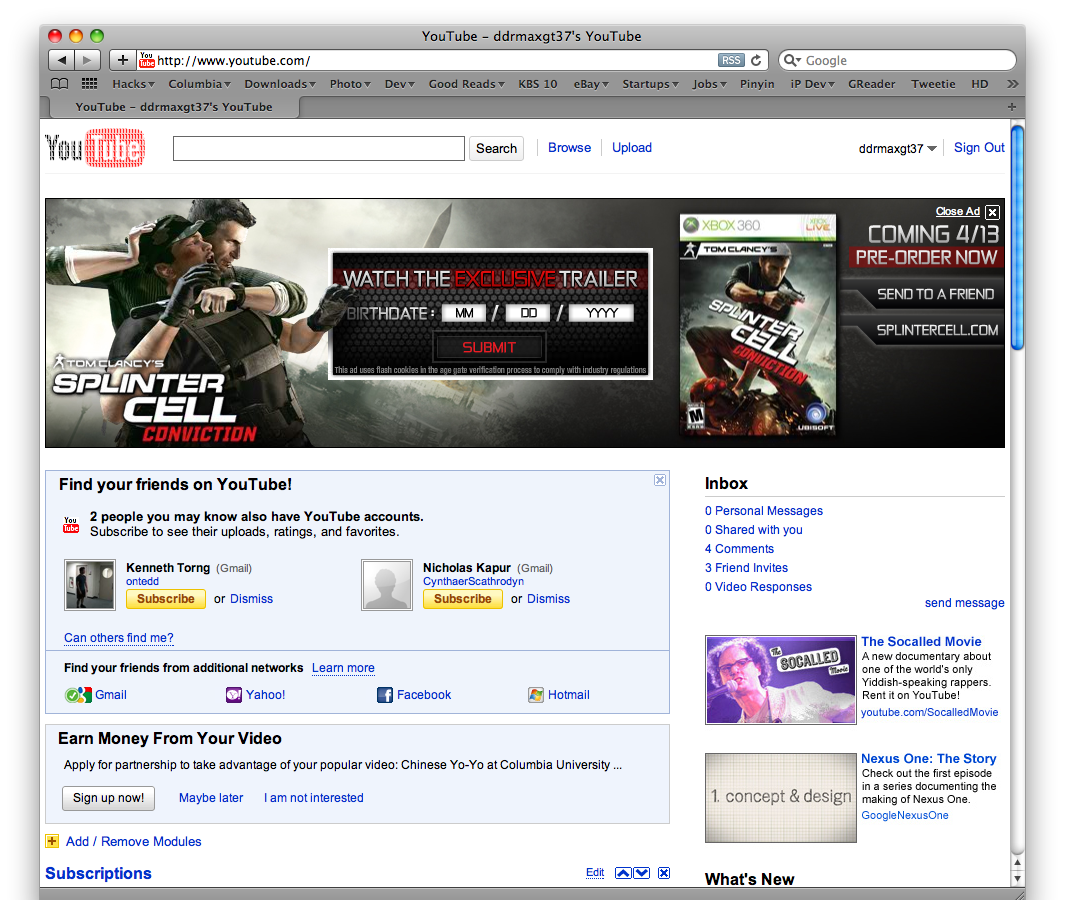
Task: Close the Splinter Cell ad with X
Action: [x=992, y=212]
